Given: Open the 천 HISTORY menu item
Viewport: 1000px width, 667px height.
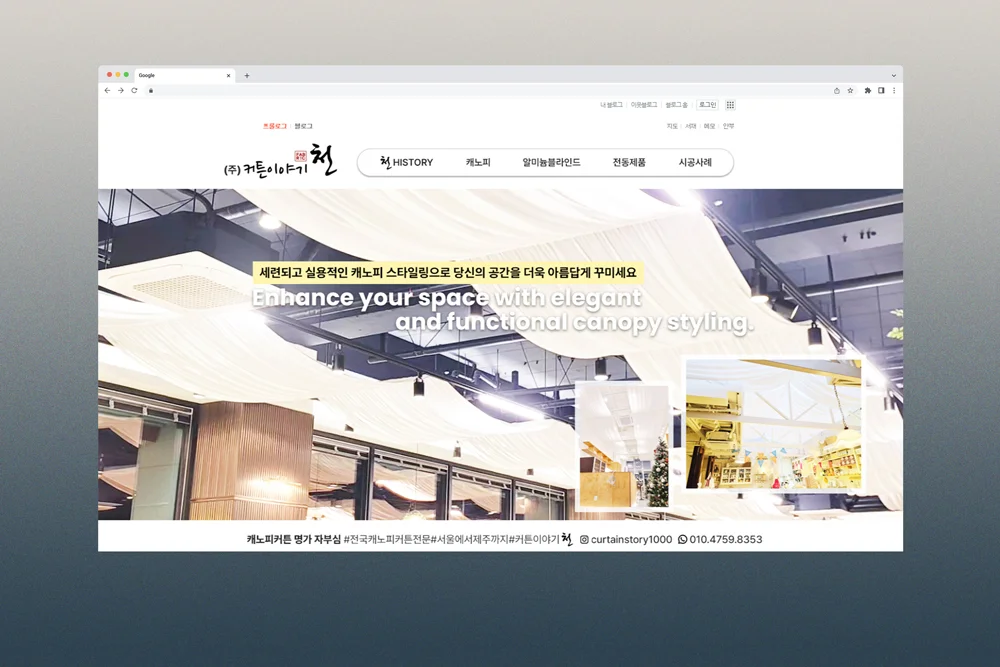Looking at the screenshot, I should [406, 163].
